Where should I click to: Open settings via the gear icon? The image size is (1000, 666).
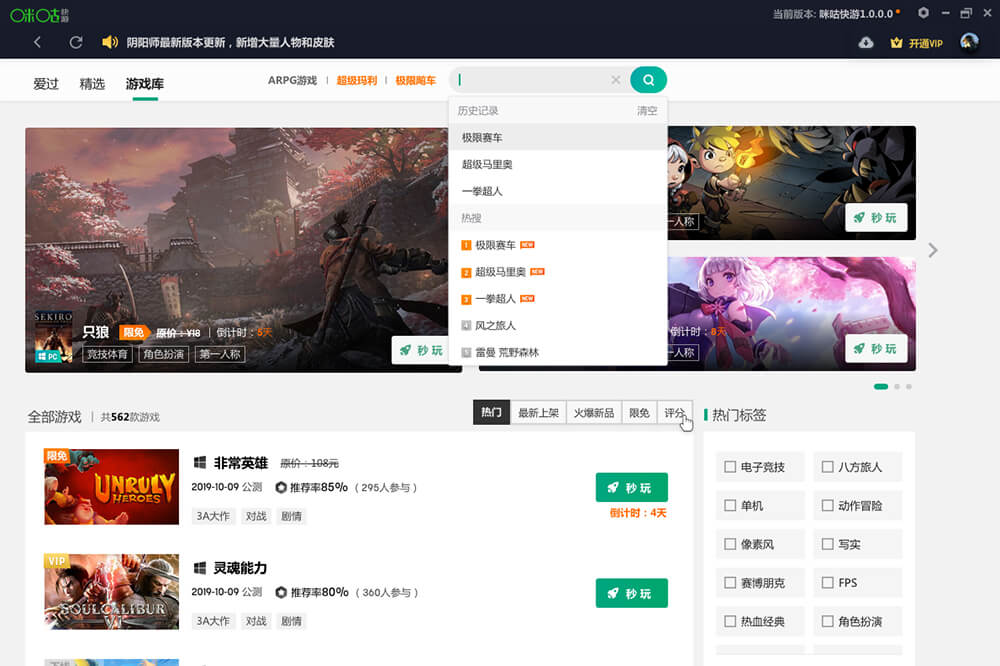[x=922, y=13]
